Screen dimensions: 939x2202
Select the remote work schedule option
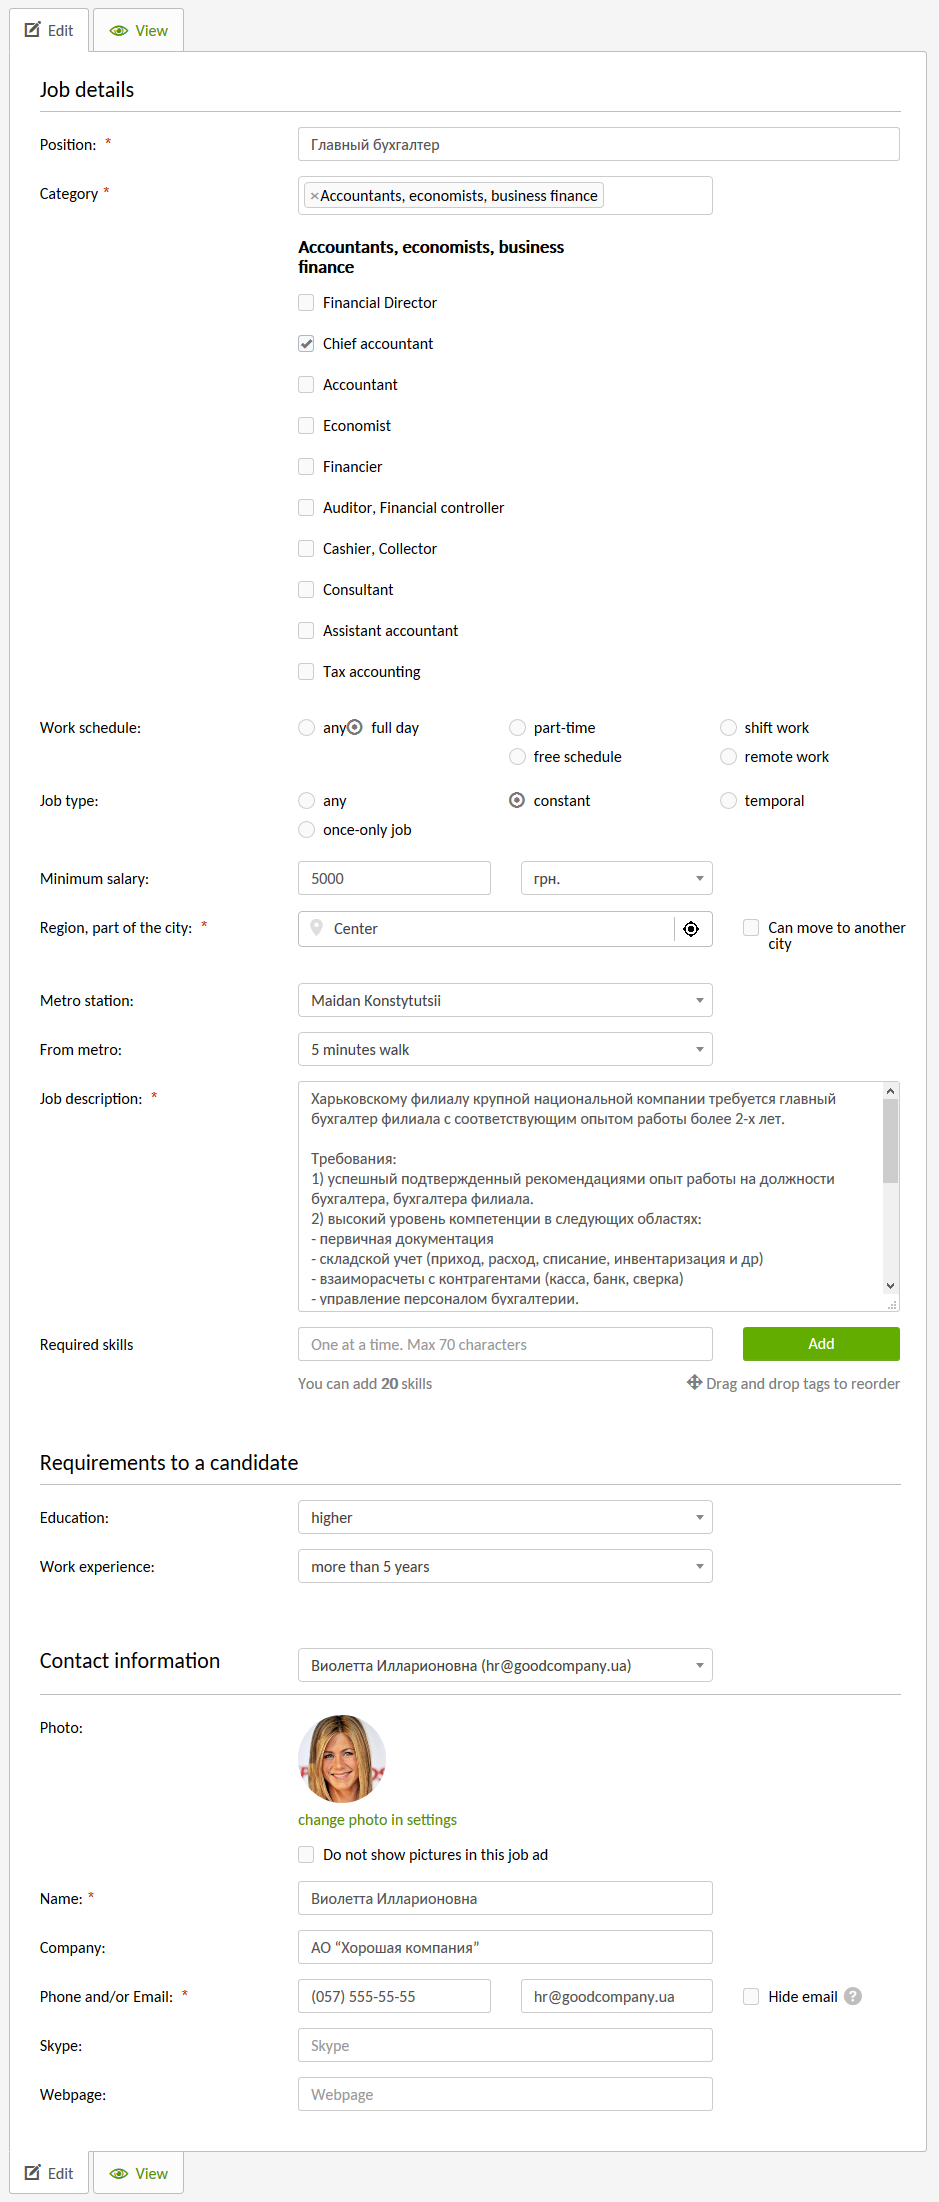click(728, 757)
